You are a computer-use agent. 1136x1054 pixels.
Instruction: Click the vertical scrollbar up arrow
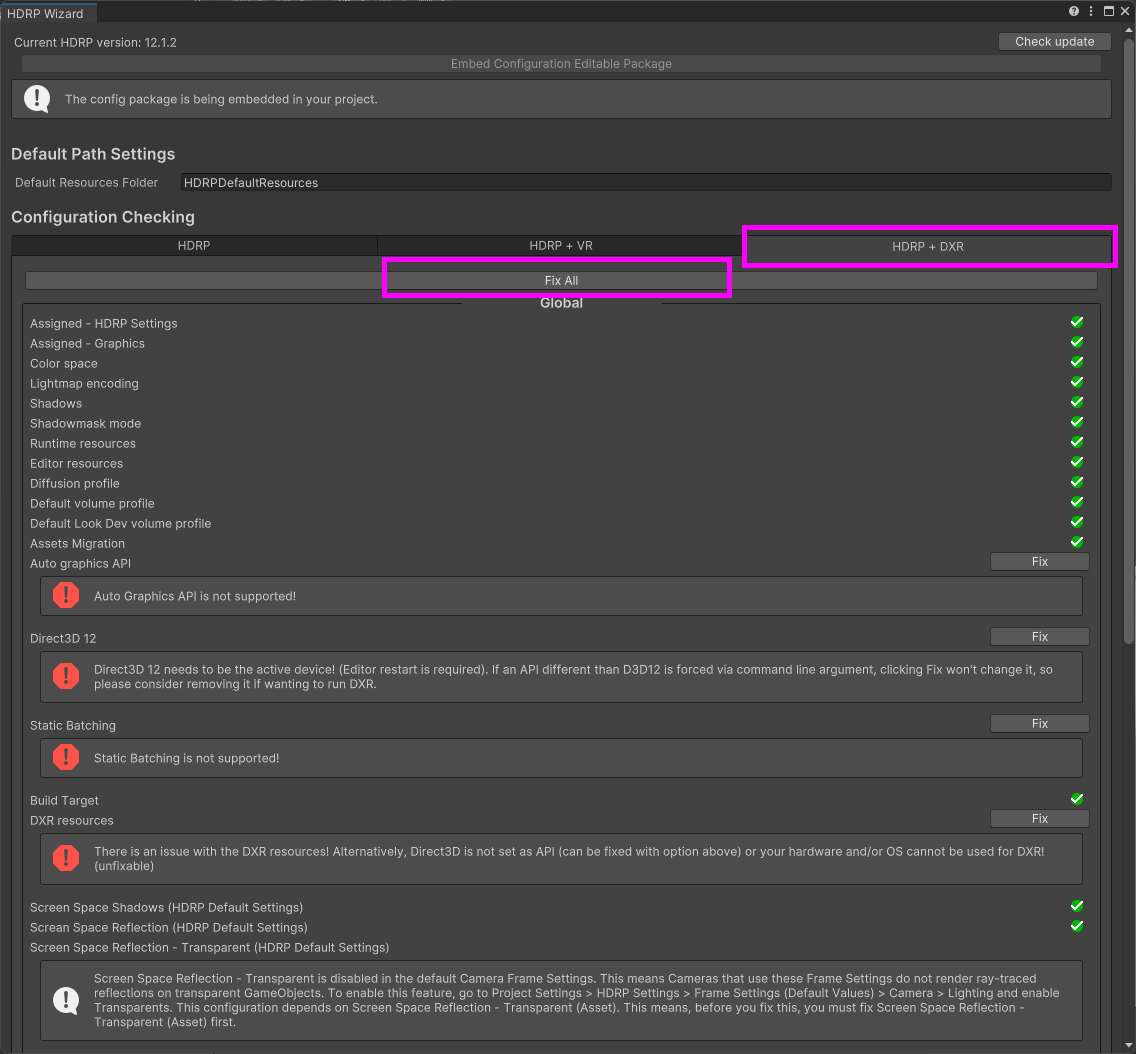1129,30
